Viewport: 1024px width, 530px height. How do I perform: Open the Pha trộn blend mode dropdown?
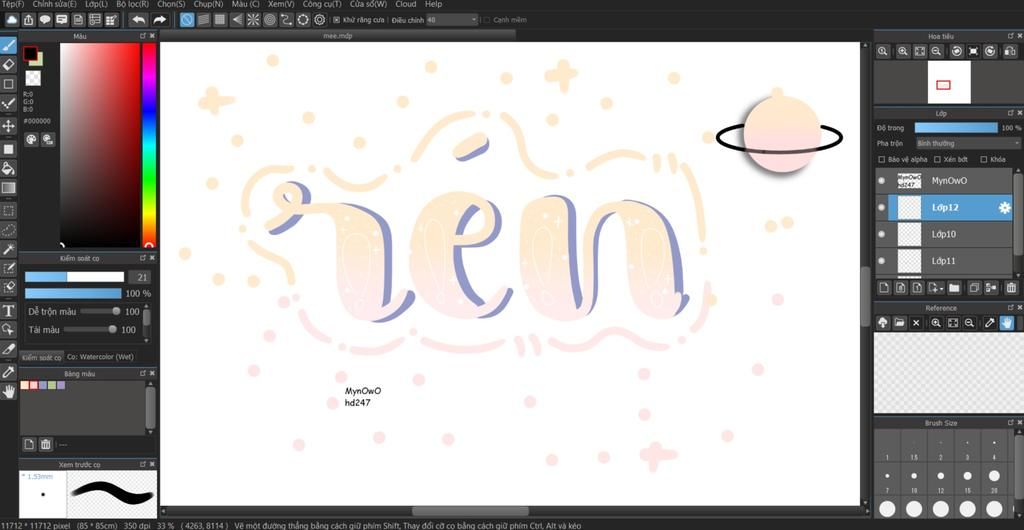pos(968,143)
